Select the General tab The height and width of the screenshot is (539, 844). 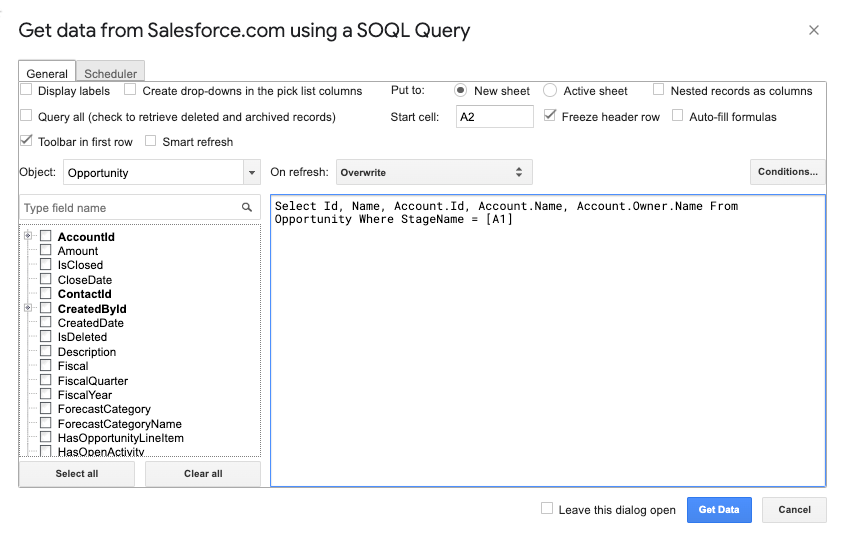(47, 73)
